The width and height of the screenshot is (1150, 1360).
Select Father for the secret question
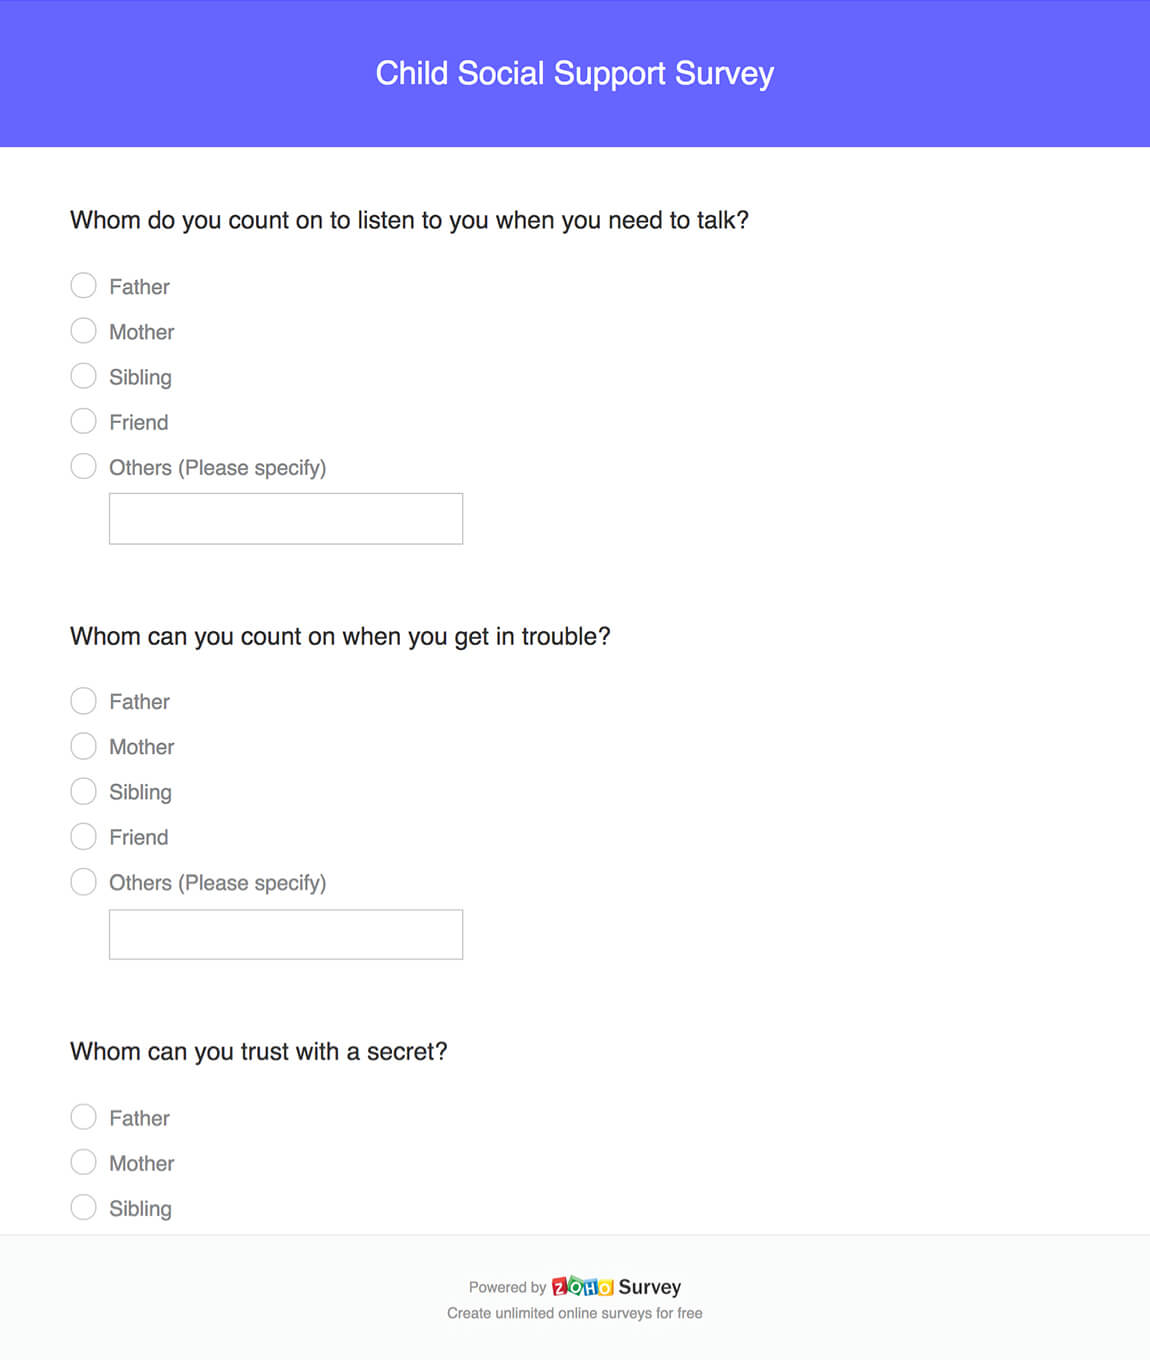(84, 1117)
